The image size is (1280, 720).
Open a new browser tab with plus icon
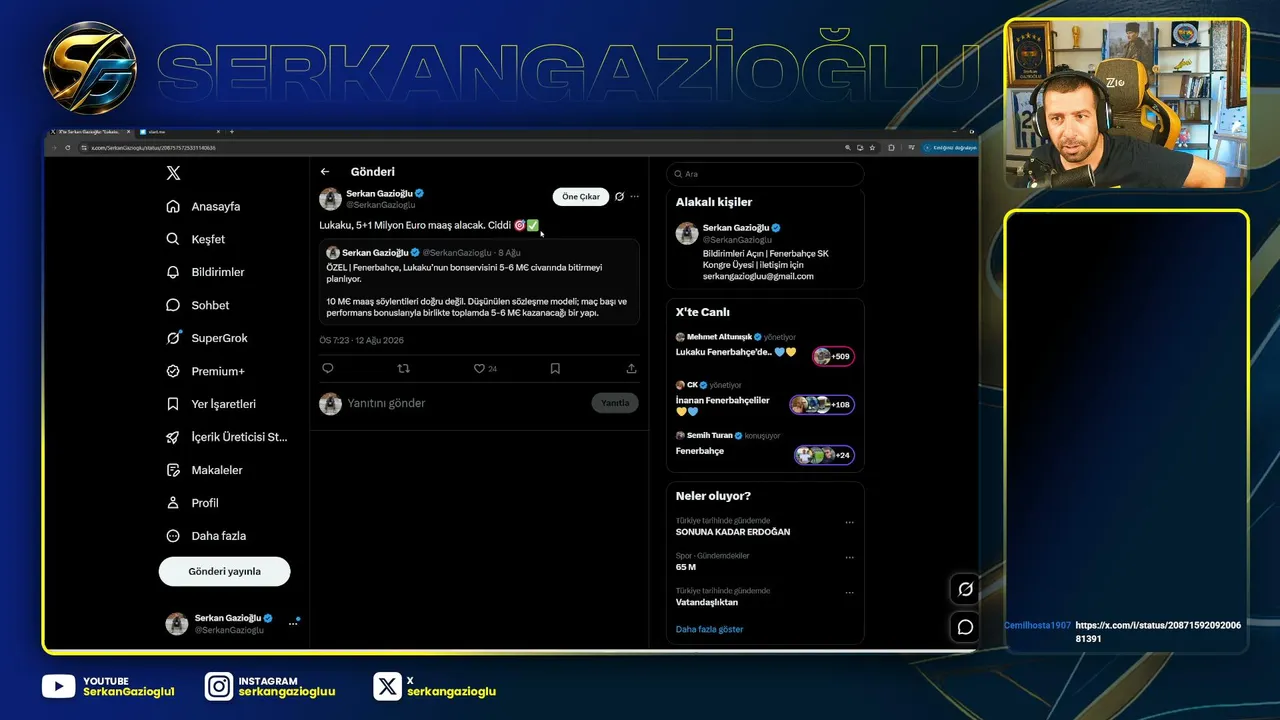pos(232,132)
